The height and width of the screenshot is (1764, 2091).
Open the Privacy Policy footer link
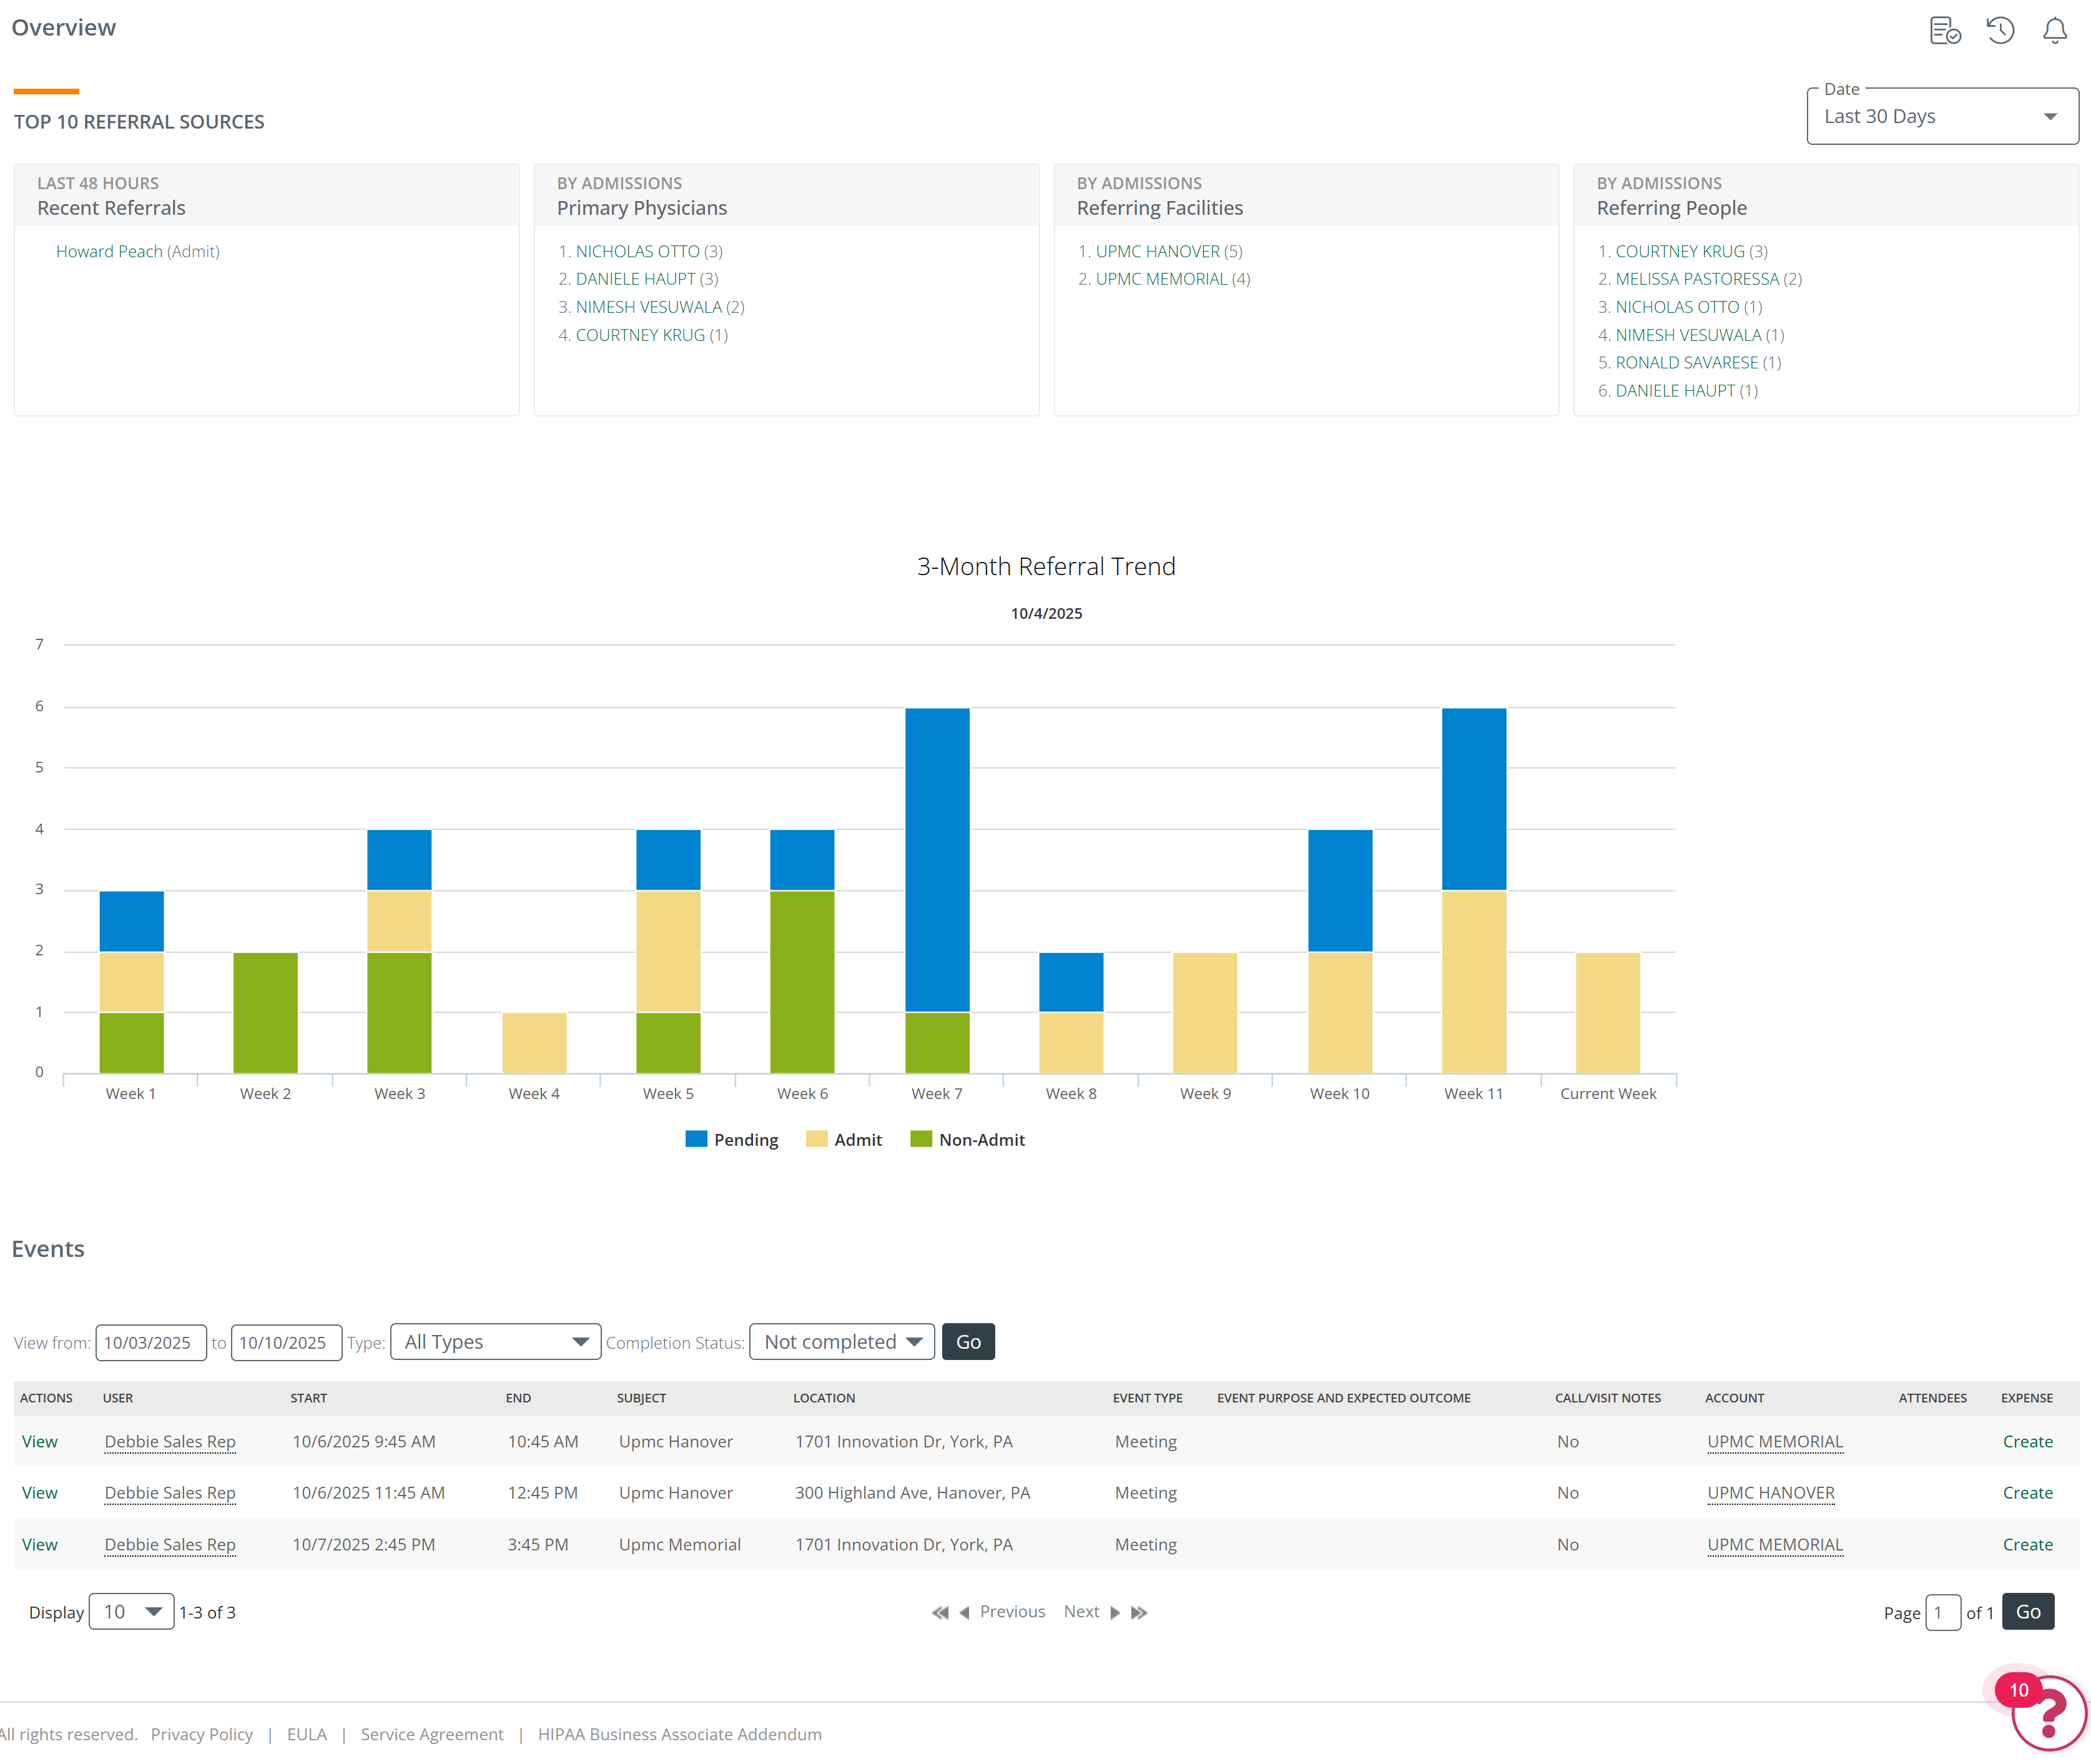point(202,1734)
